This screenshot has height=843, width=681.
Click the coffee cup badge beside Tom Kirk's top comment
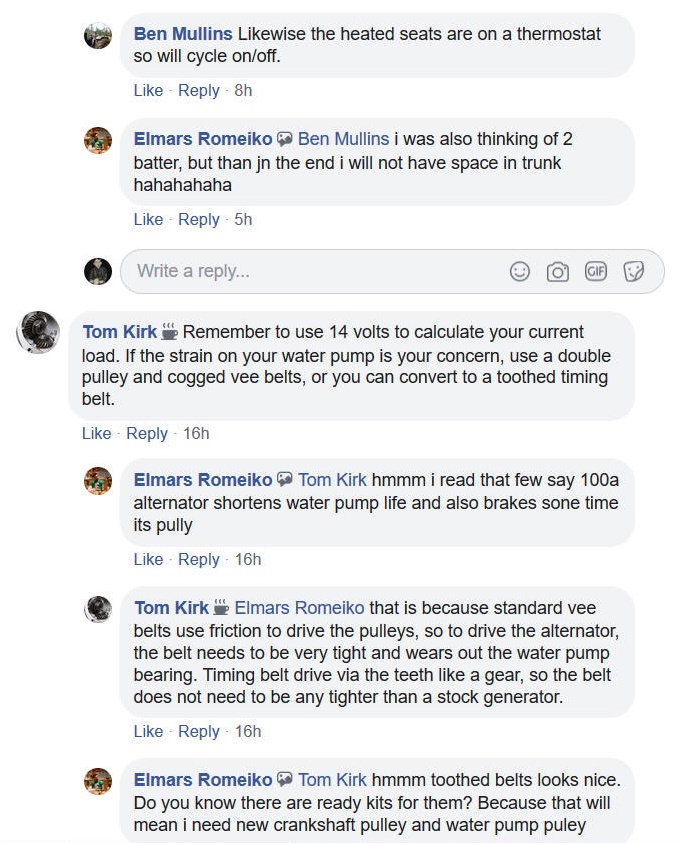click(x=170, y=332)
